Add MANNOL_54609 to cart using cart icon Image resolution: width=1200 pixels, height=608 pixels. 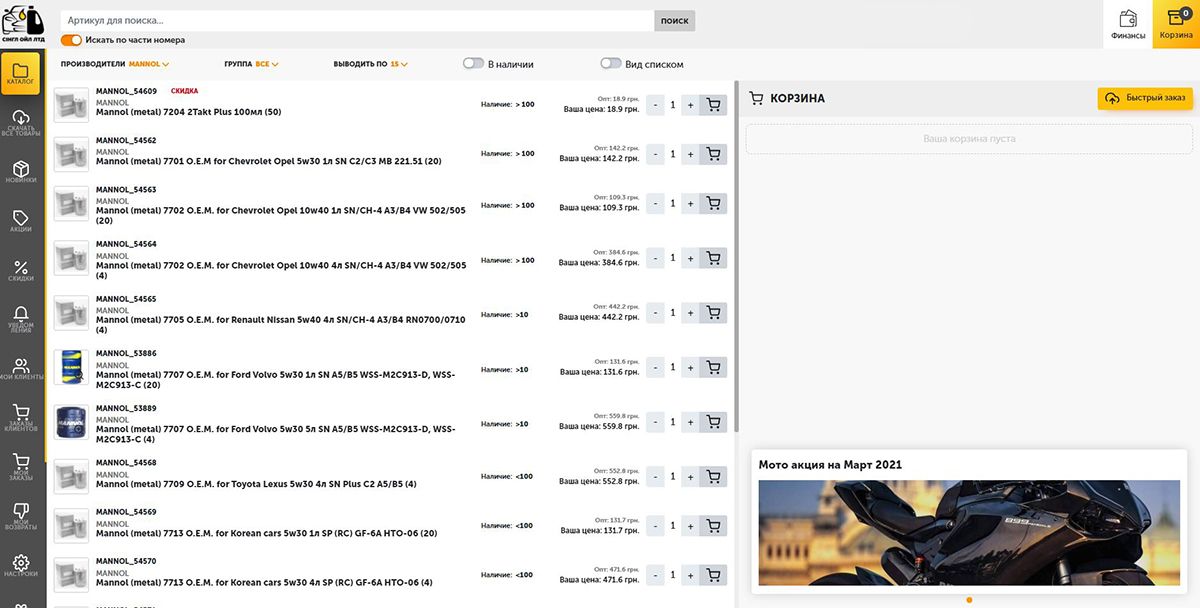(x=713, y=105)
